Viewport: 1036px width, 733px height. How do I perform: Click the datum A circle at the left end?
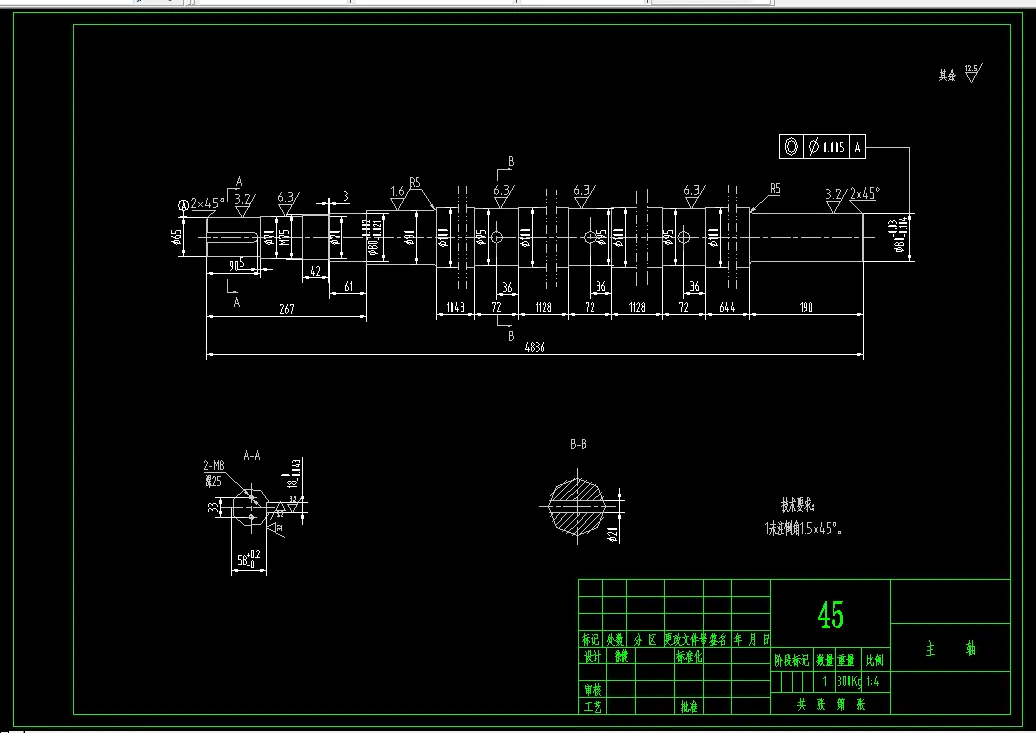pyautogui.click(x=183, y=206)
